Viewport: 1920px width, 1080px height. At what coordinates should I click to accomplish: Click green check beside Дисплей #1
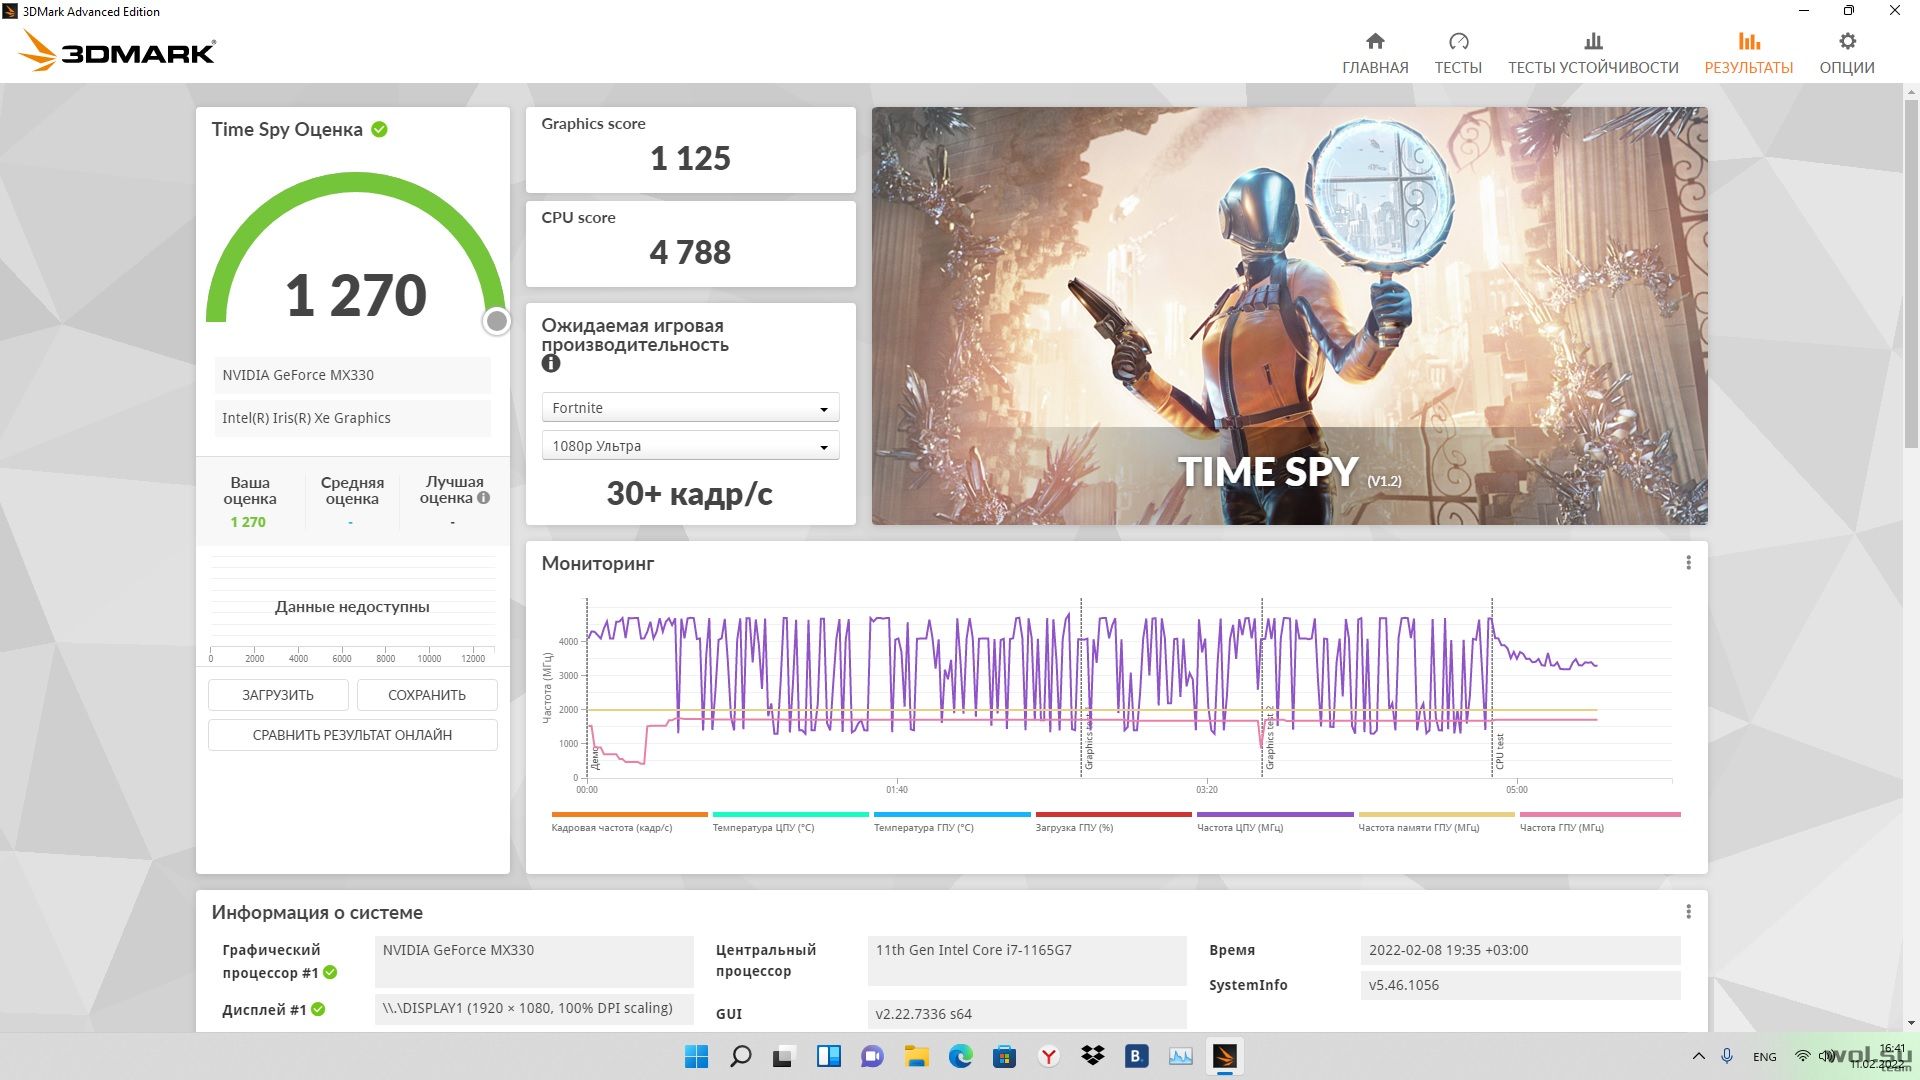pos(318,1010)
